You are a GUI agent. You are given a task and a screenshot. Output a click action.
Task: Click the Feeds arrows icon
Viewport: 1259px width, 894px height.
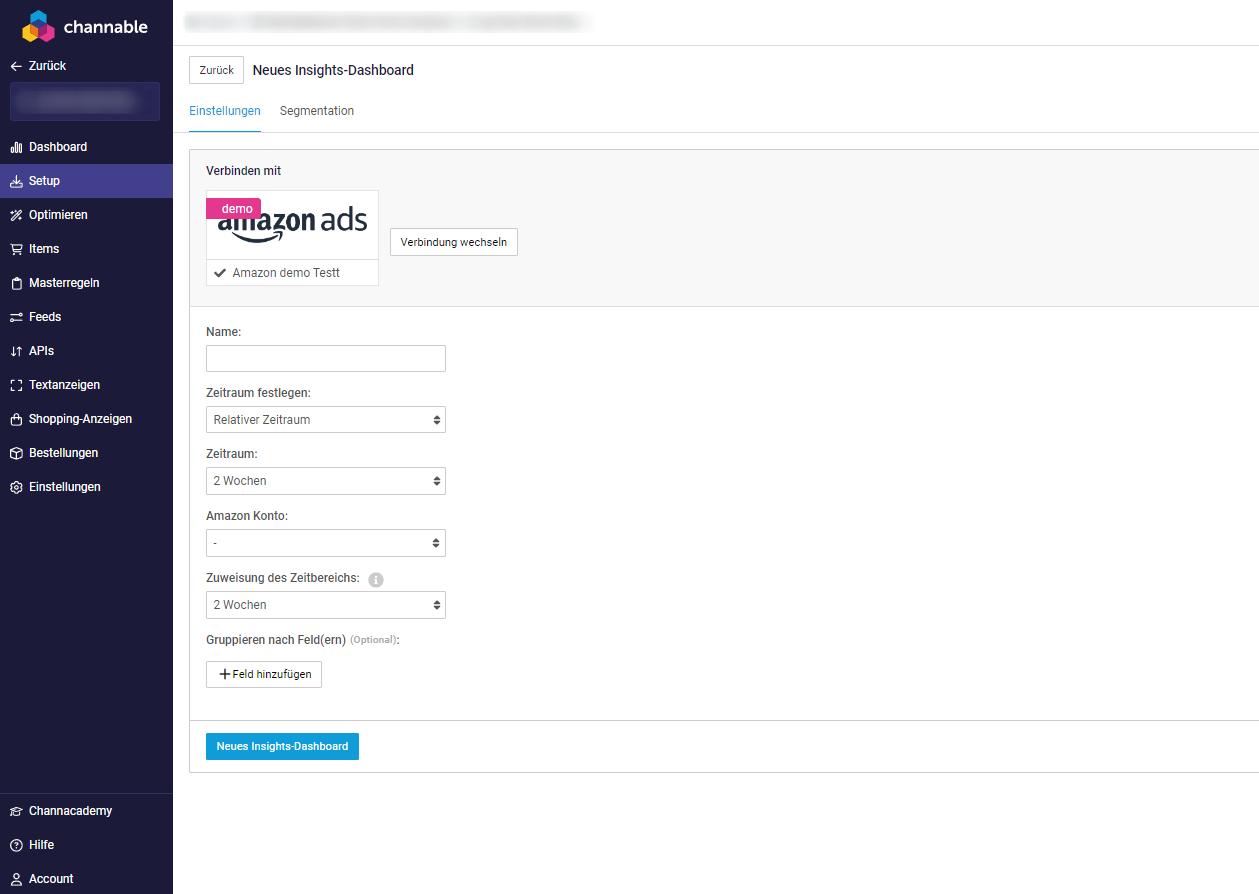coord(16,317)
